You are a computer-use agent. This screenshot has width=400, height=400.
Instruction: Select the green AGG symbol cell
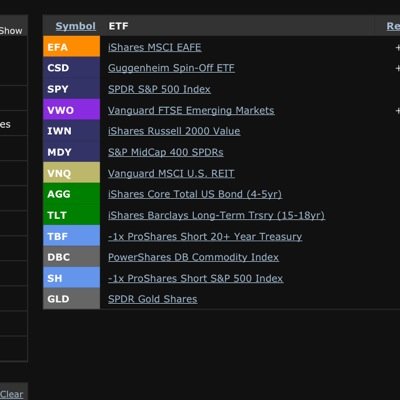pos(71,194)
